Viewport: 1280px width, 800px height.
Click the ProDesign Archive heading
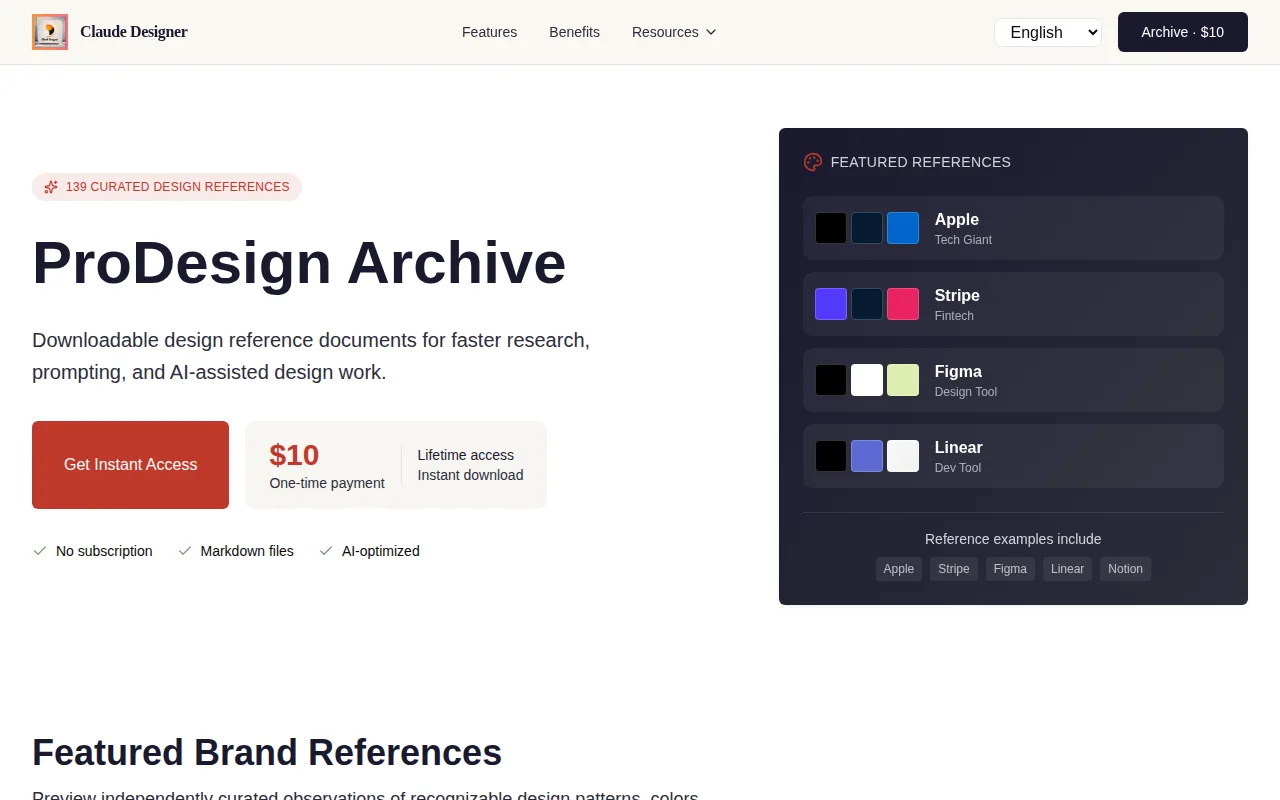(299, 263)
